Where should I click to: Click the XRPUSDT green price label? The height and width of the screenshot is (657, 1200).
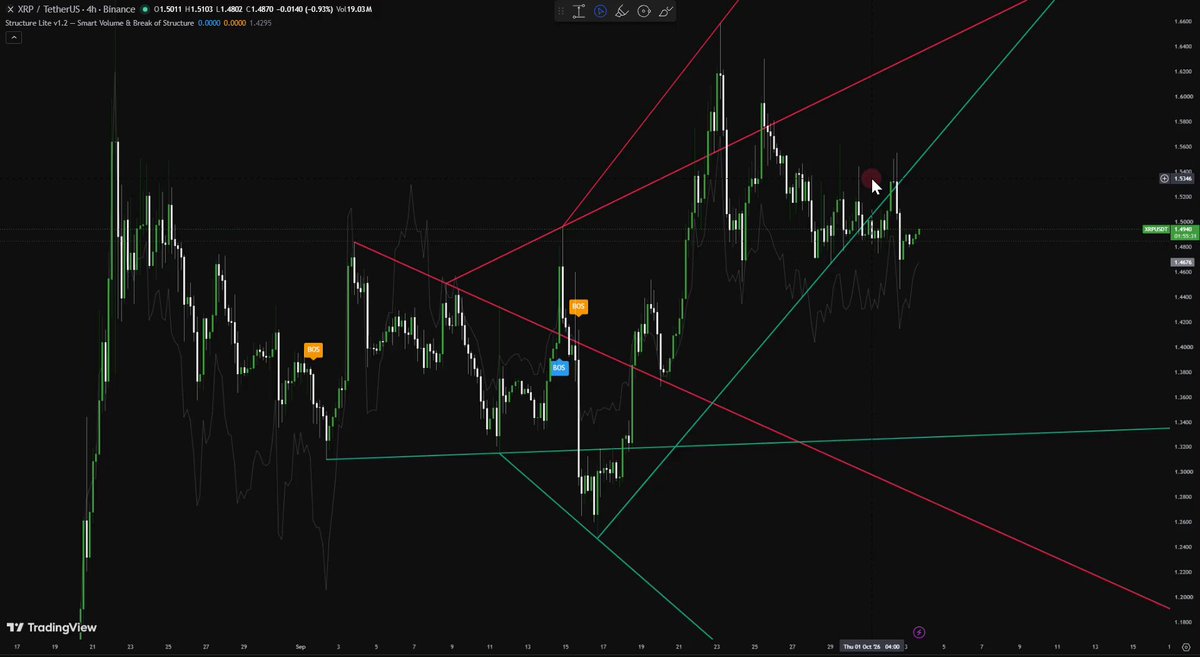coord(1156,229)
